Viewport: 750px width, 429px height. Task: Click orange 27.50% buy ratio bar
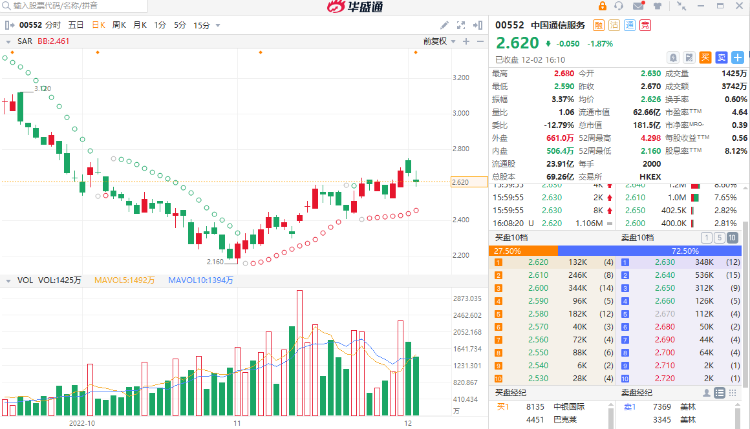[x=523, y=251]
